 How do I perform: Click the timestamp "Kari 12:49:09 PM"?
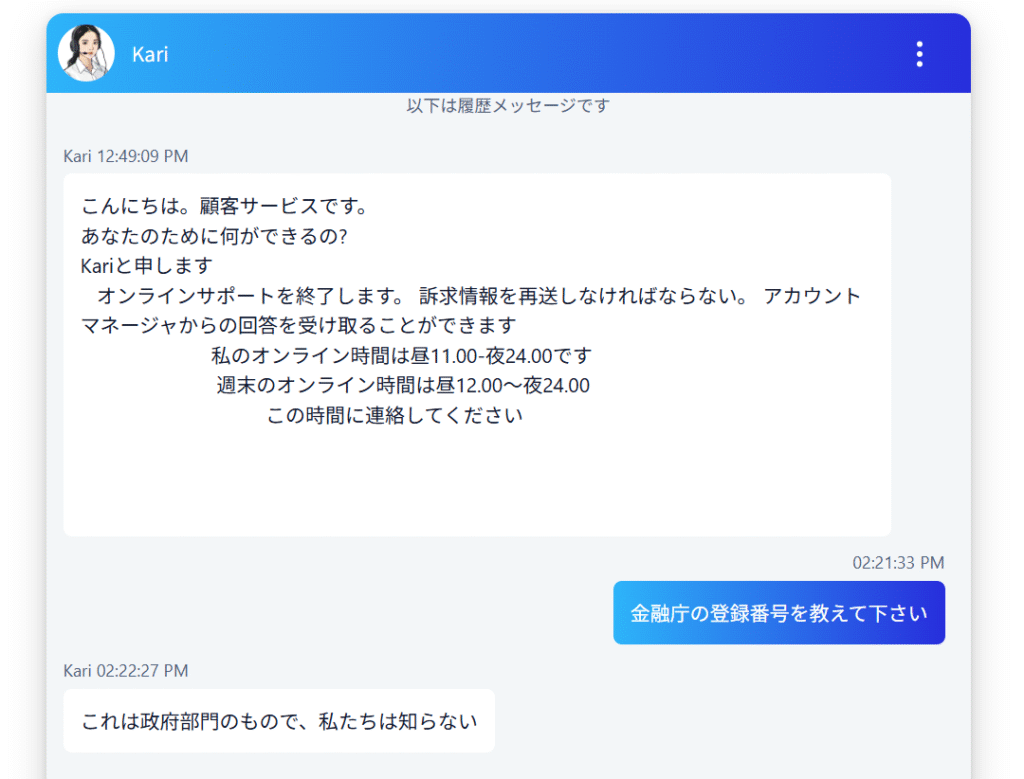click(x=125, y=156)
